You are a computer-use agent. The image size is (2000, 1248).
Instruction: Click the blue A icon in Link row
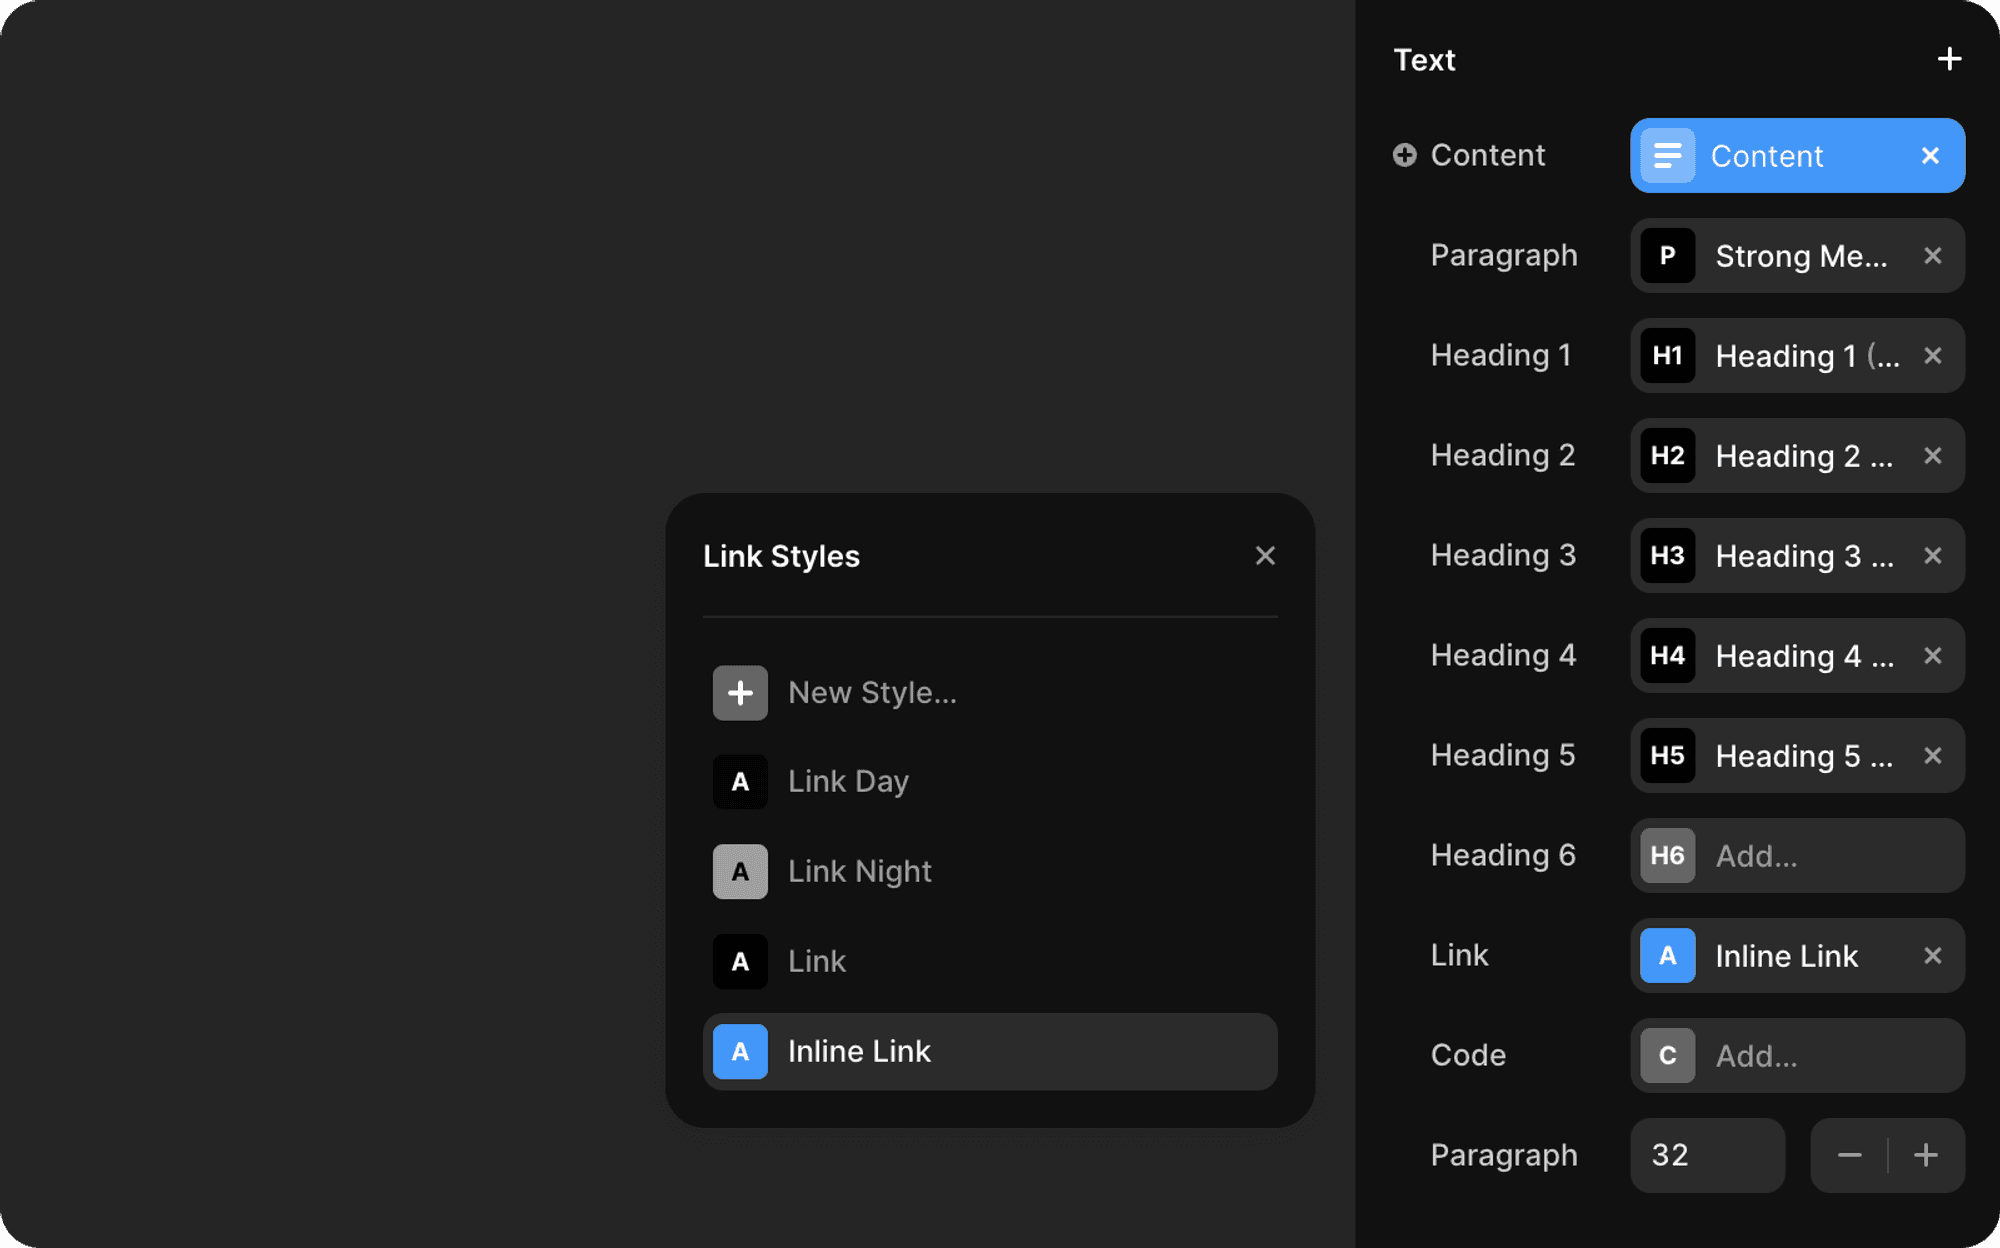point(1667,956)
